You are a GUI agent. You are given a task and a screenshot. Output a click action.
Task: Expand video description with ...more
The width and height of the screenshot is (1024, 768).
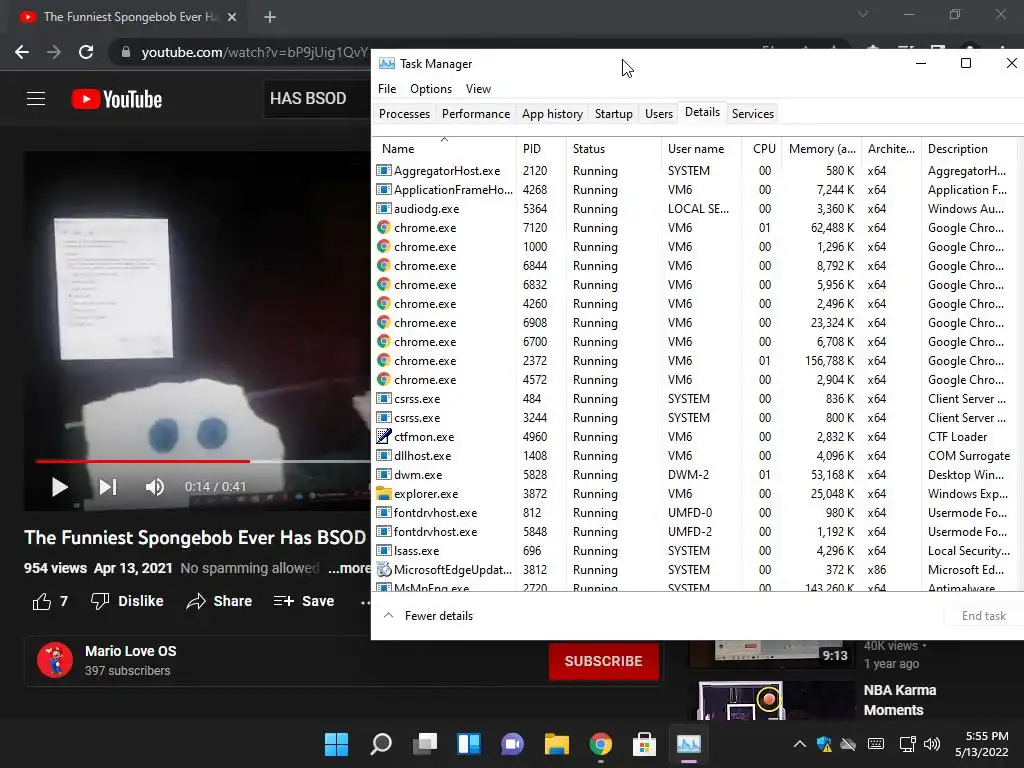349,568
